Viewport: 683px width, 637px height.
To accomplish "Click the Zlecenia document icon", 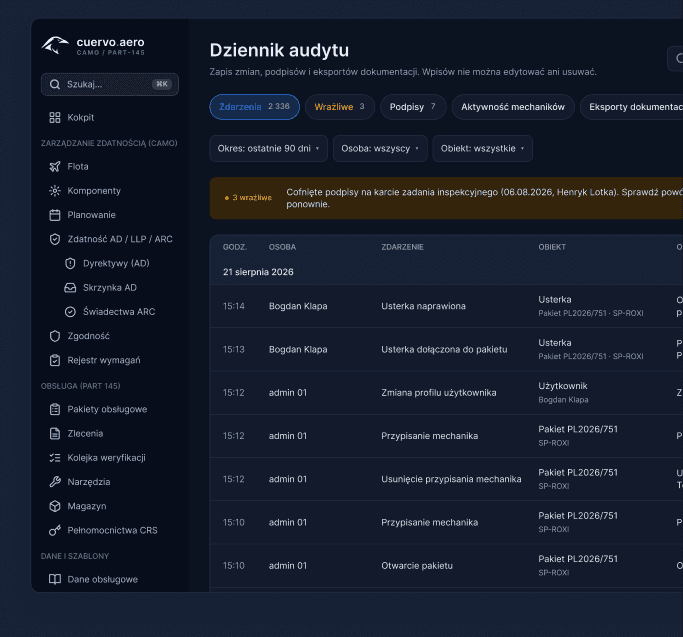I will tap(55, 434).
